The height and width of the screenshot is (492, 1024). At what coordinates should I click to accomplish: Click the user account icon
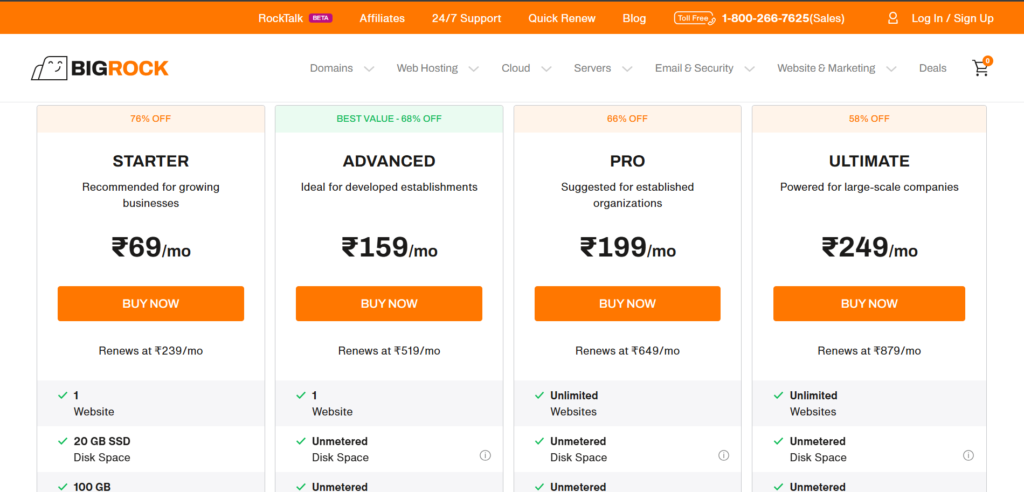(x=893, y=18)
